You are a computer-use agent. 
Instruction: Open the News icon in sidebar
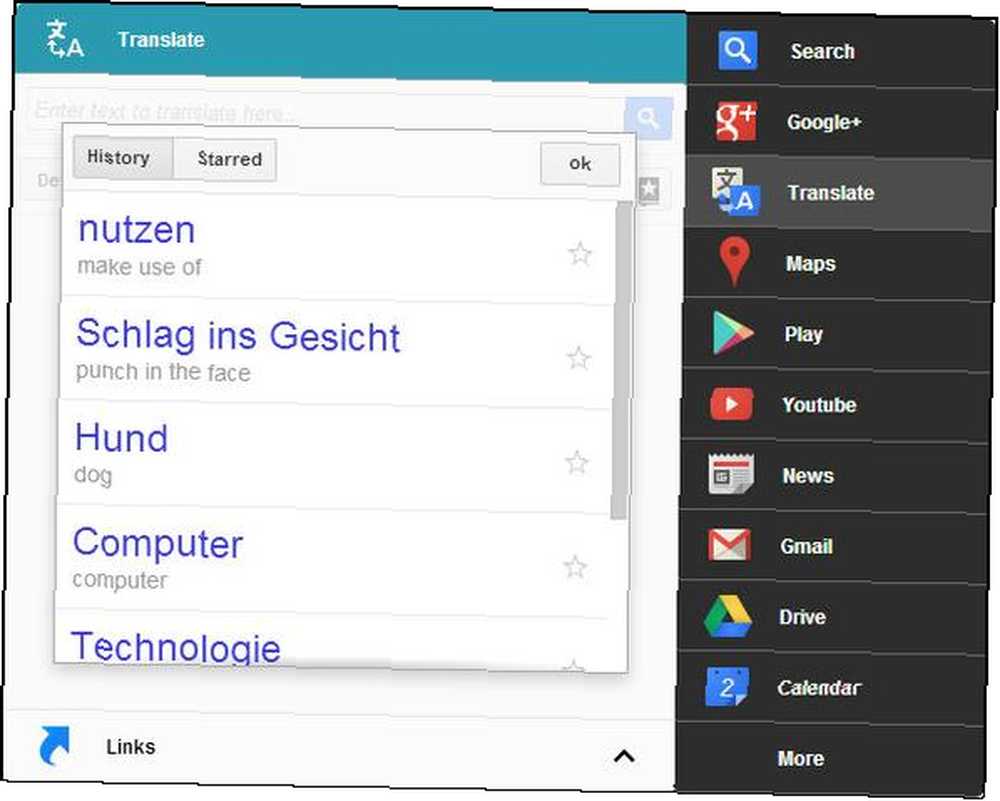click(x=731, y=474)
